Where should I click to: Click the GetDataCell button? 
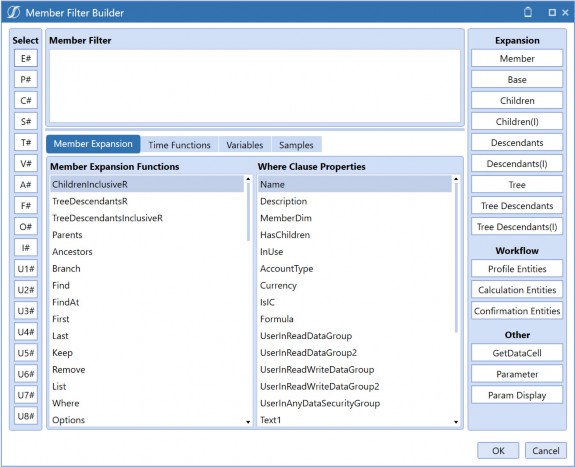click(517, 353)
